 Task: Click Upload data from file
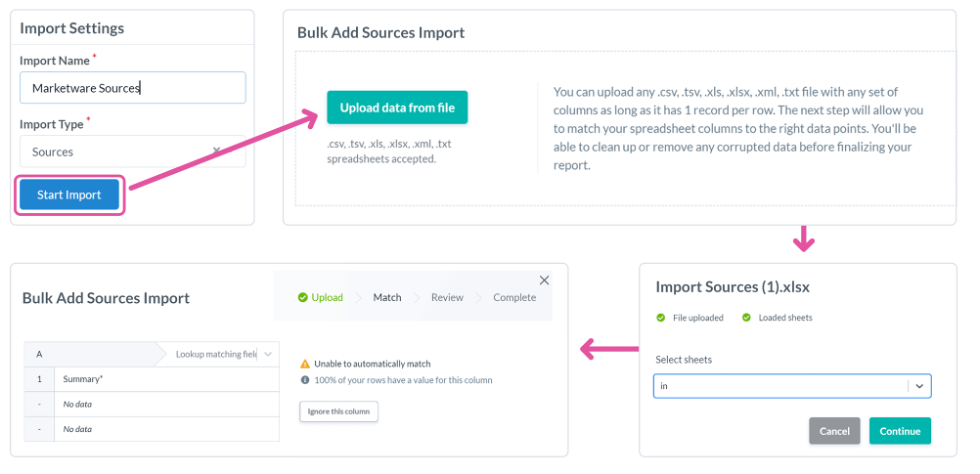tap(397, 107)
